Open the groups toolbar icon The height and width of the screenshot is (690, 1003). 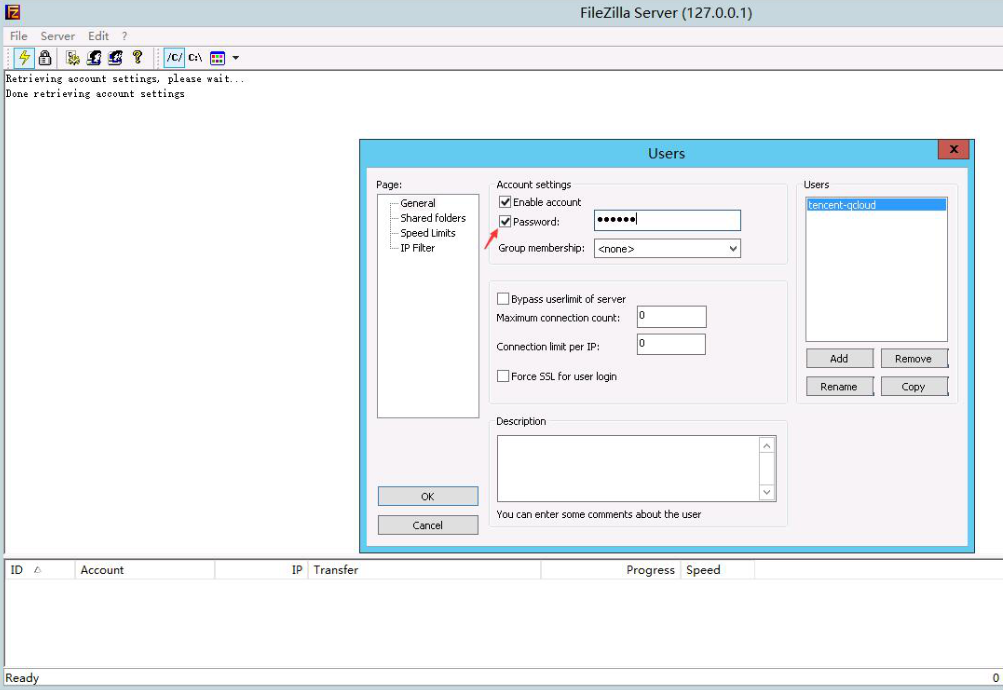coord(115,58)
